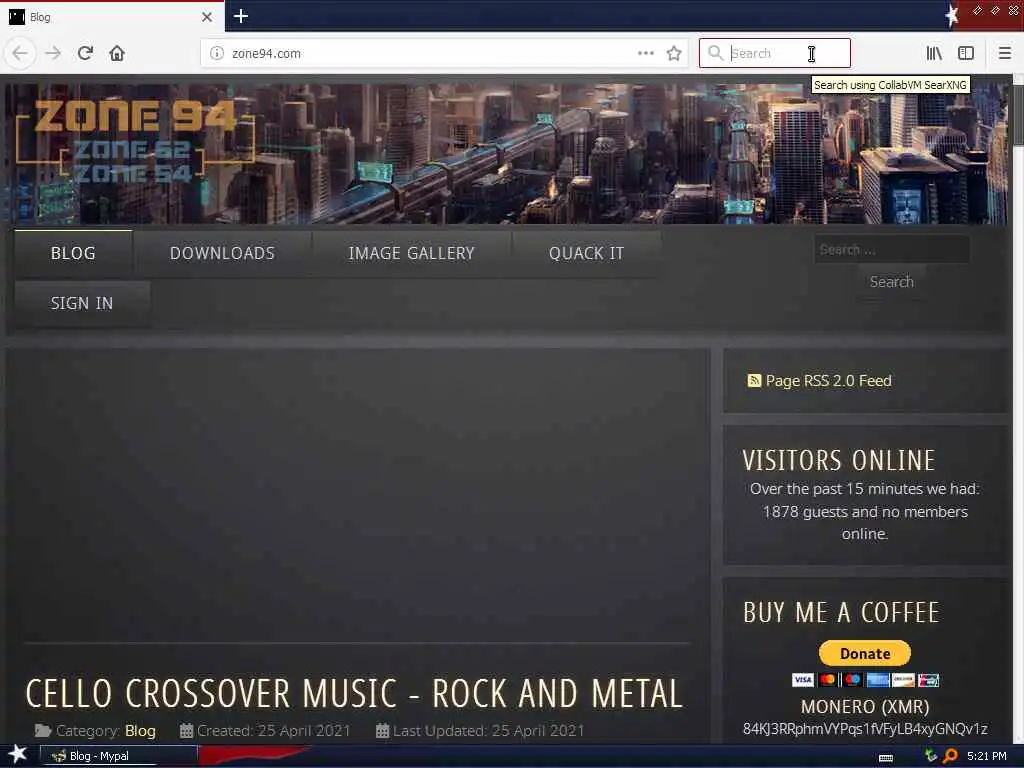The image size is (1024, 768).
Task: Click the 5:21 PM taskbar clock
Action: click(987, 756)
